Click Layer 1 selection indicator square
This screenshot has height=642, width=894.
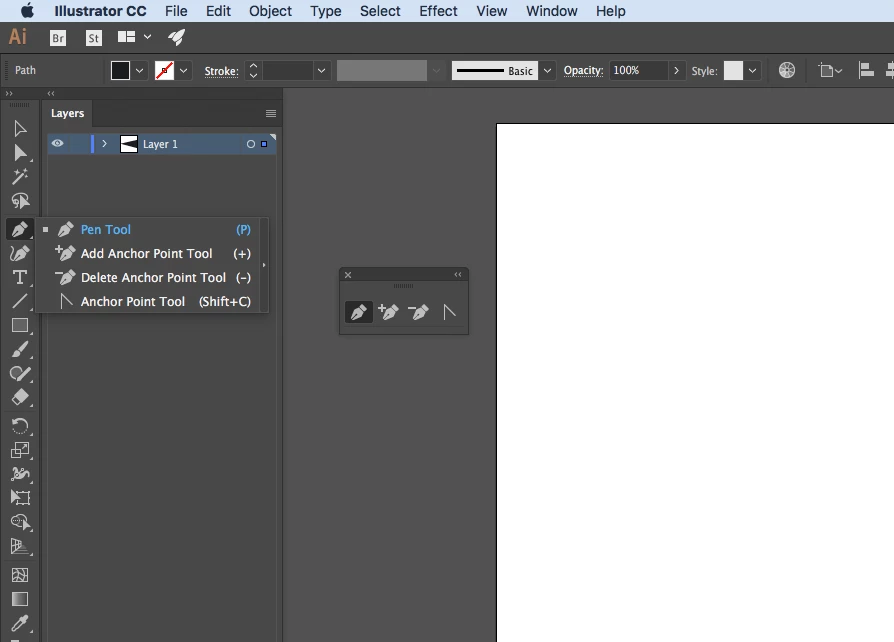click(x=264, y=144)
